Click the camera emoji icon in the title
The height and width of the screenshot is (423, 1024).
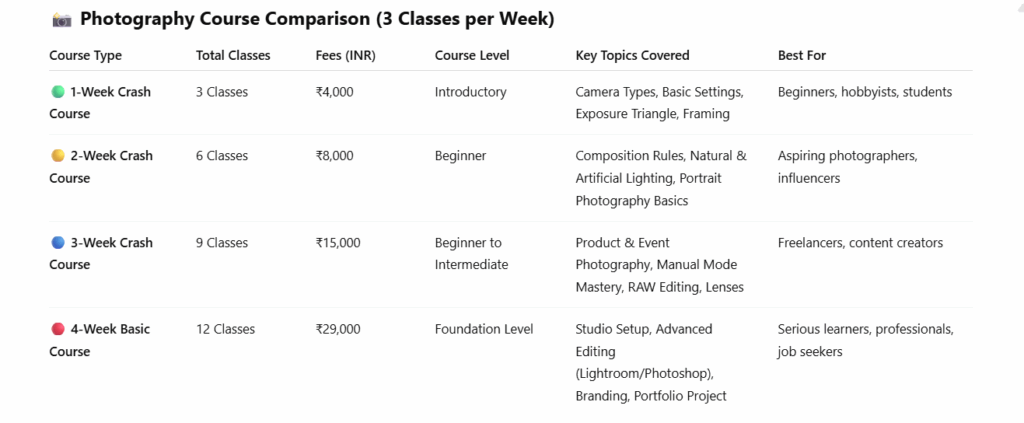pos(61,20)
